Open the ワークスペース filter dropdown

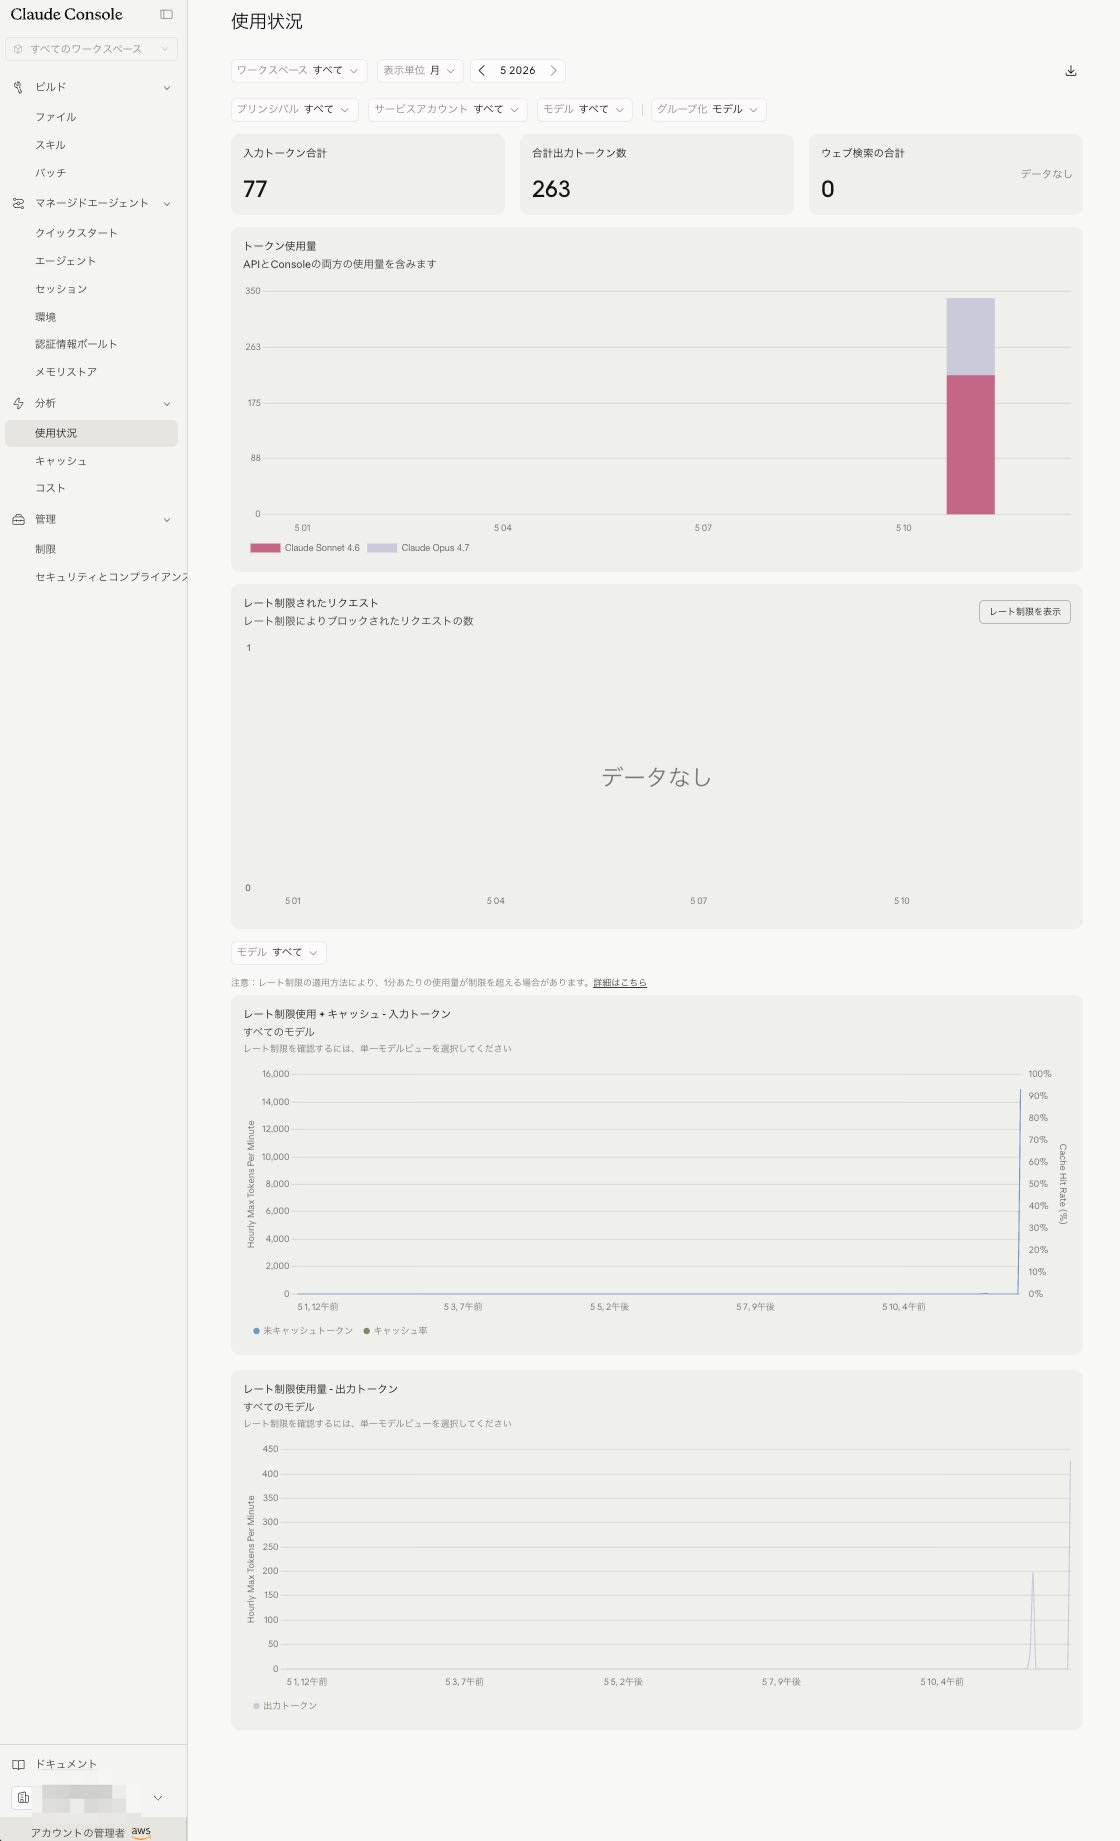coord(298,71)
